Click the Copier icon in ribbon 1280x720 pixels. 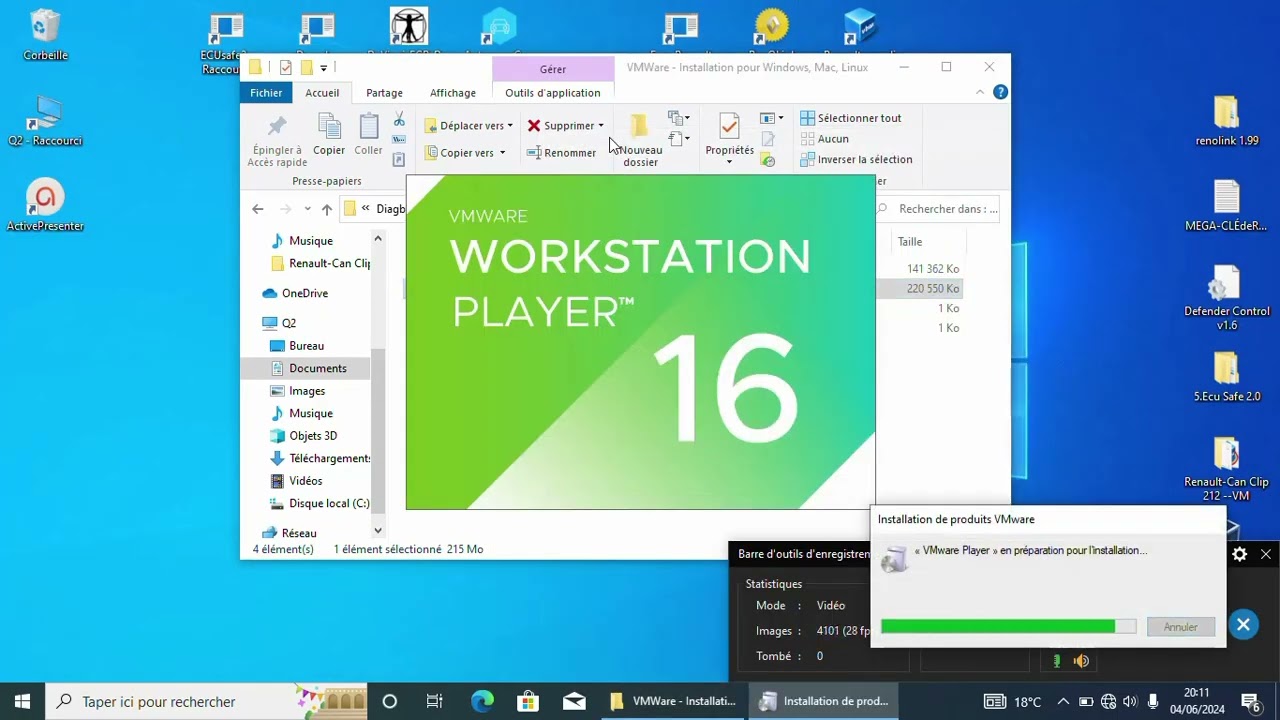pyautogui.click(x=329, y=126)
